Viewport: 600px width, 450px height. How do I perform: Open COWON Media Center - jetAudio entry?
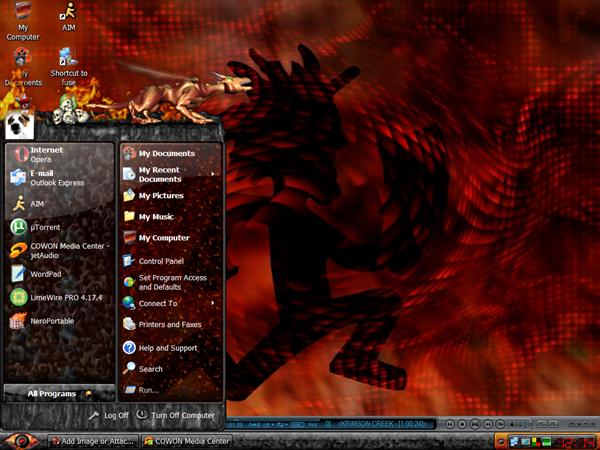(x=59, y=251)
